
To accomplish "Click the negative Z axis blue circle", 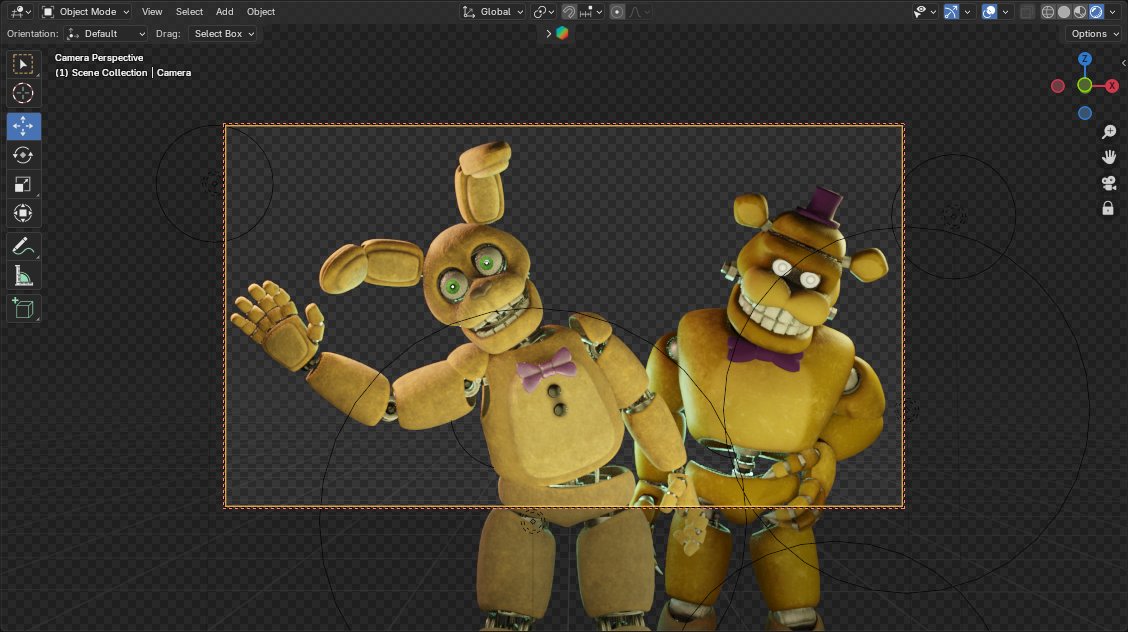I will click(x=1085, y=113).
